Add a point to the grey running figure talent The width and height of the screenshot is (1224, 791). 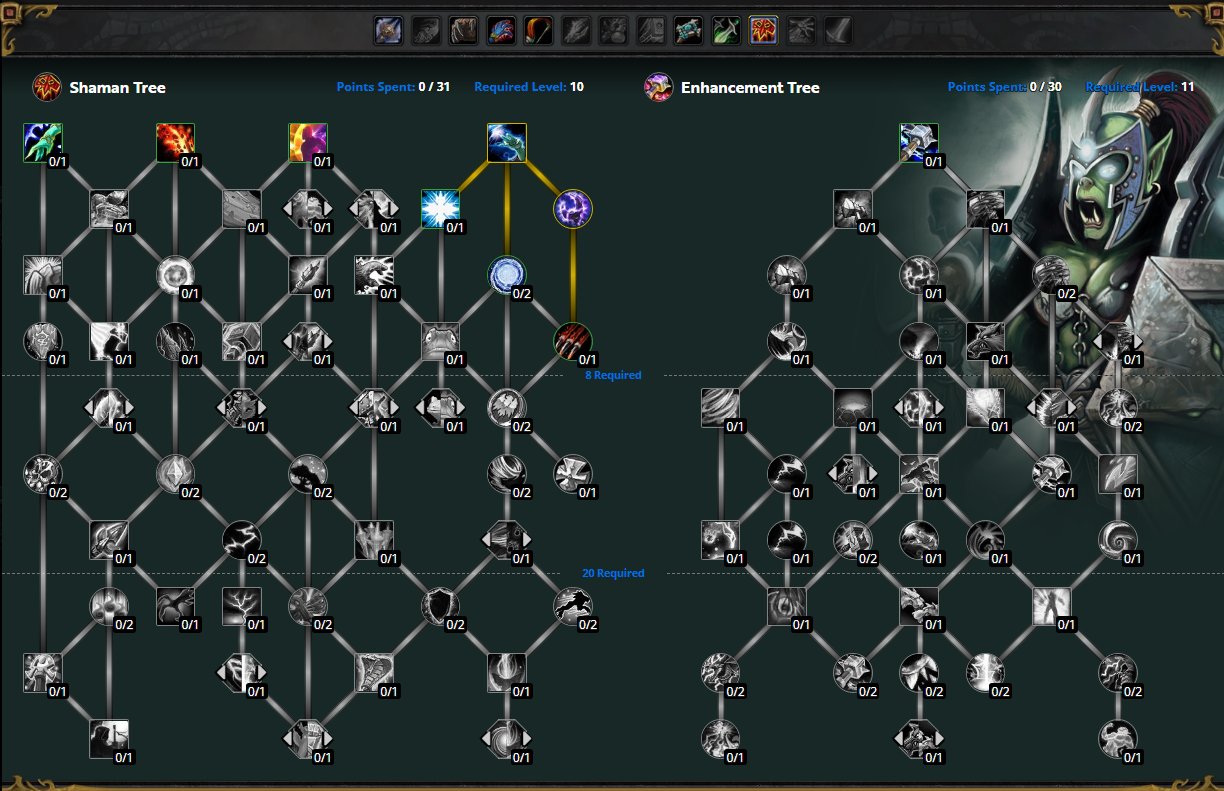pos(573,606)
